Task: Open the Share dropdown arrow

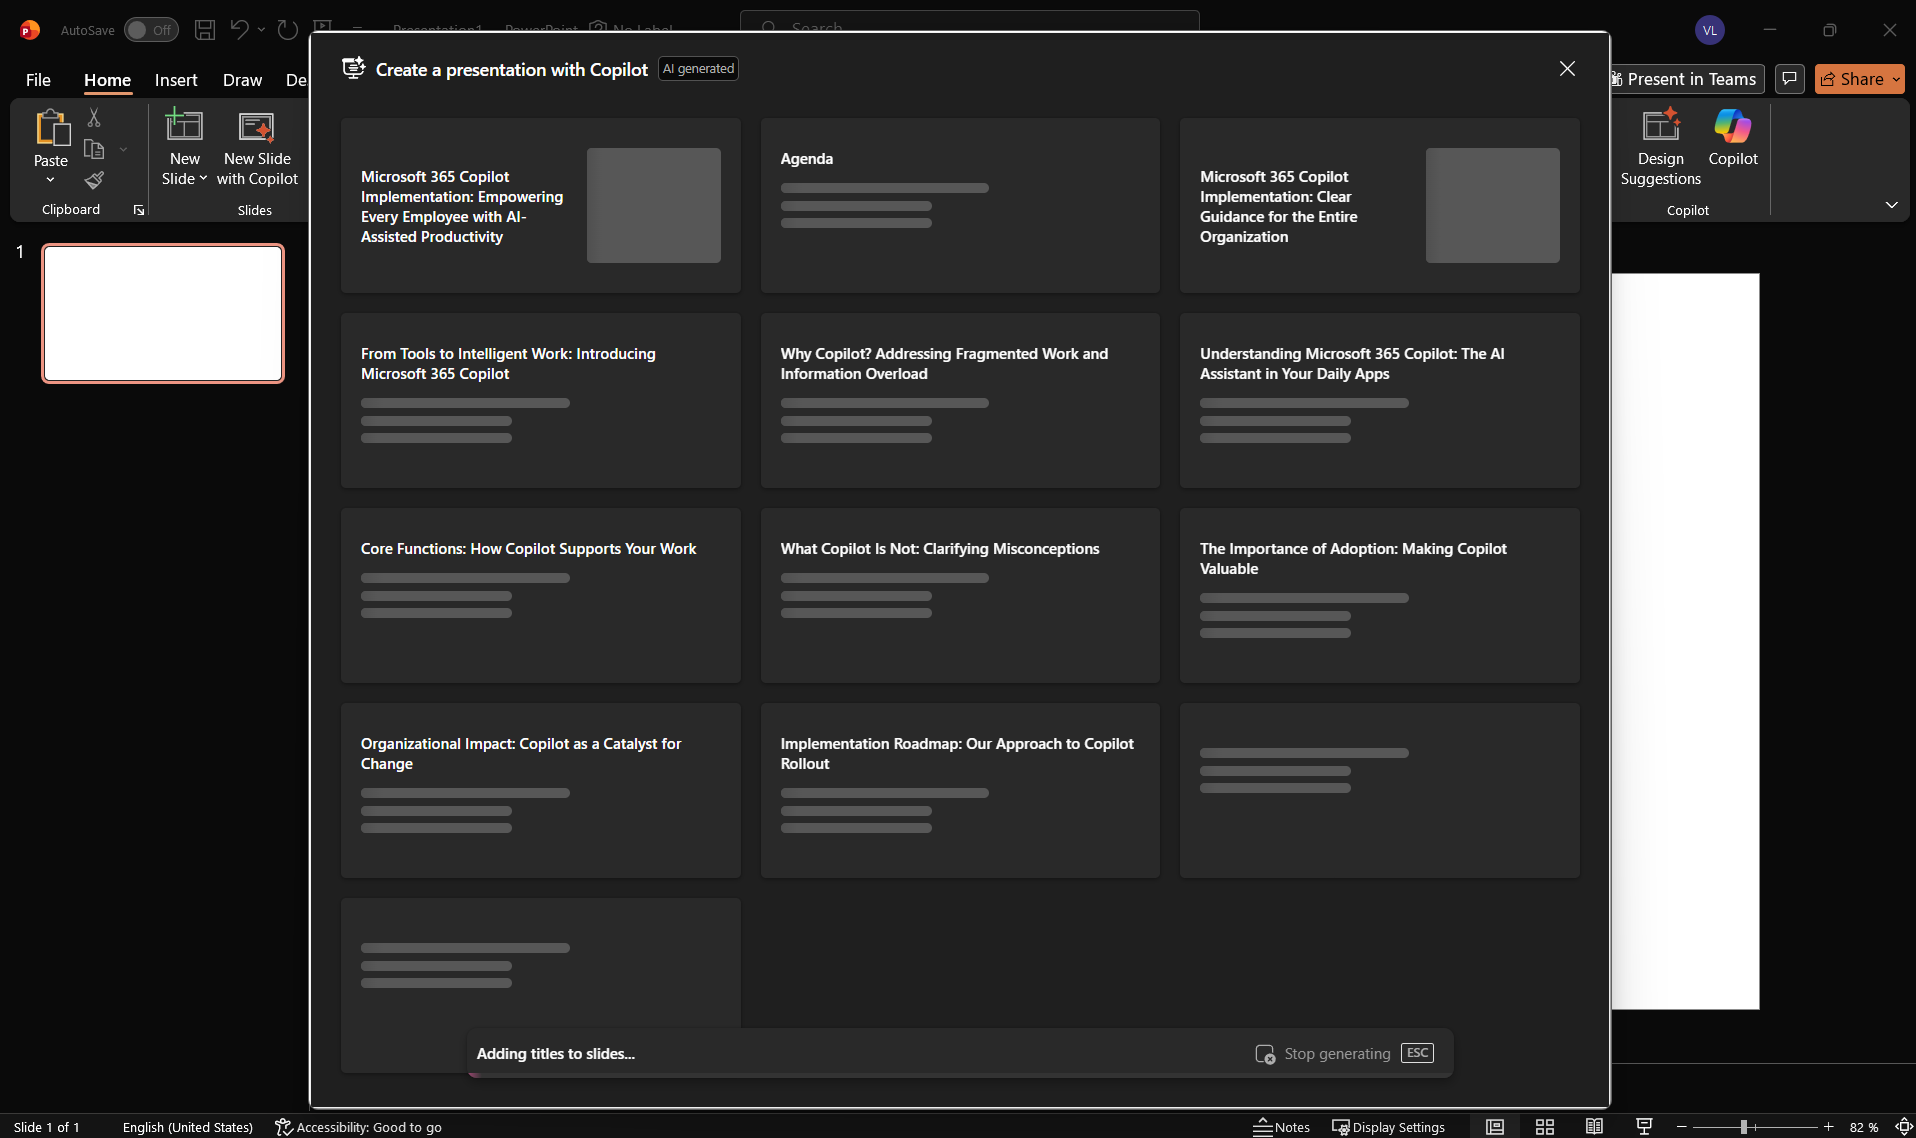Action: [1896, 79]
